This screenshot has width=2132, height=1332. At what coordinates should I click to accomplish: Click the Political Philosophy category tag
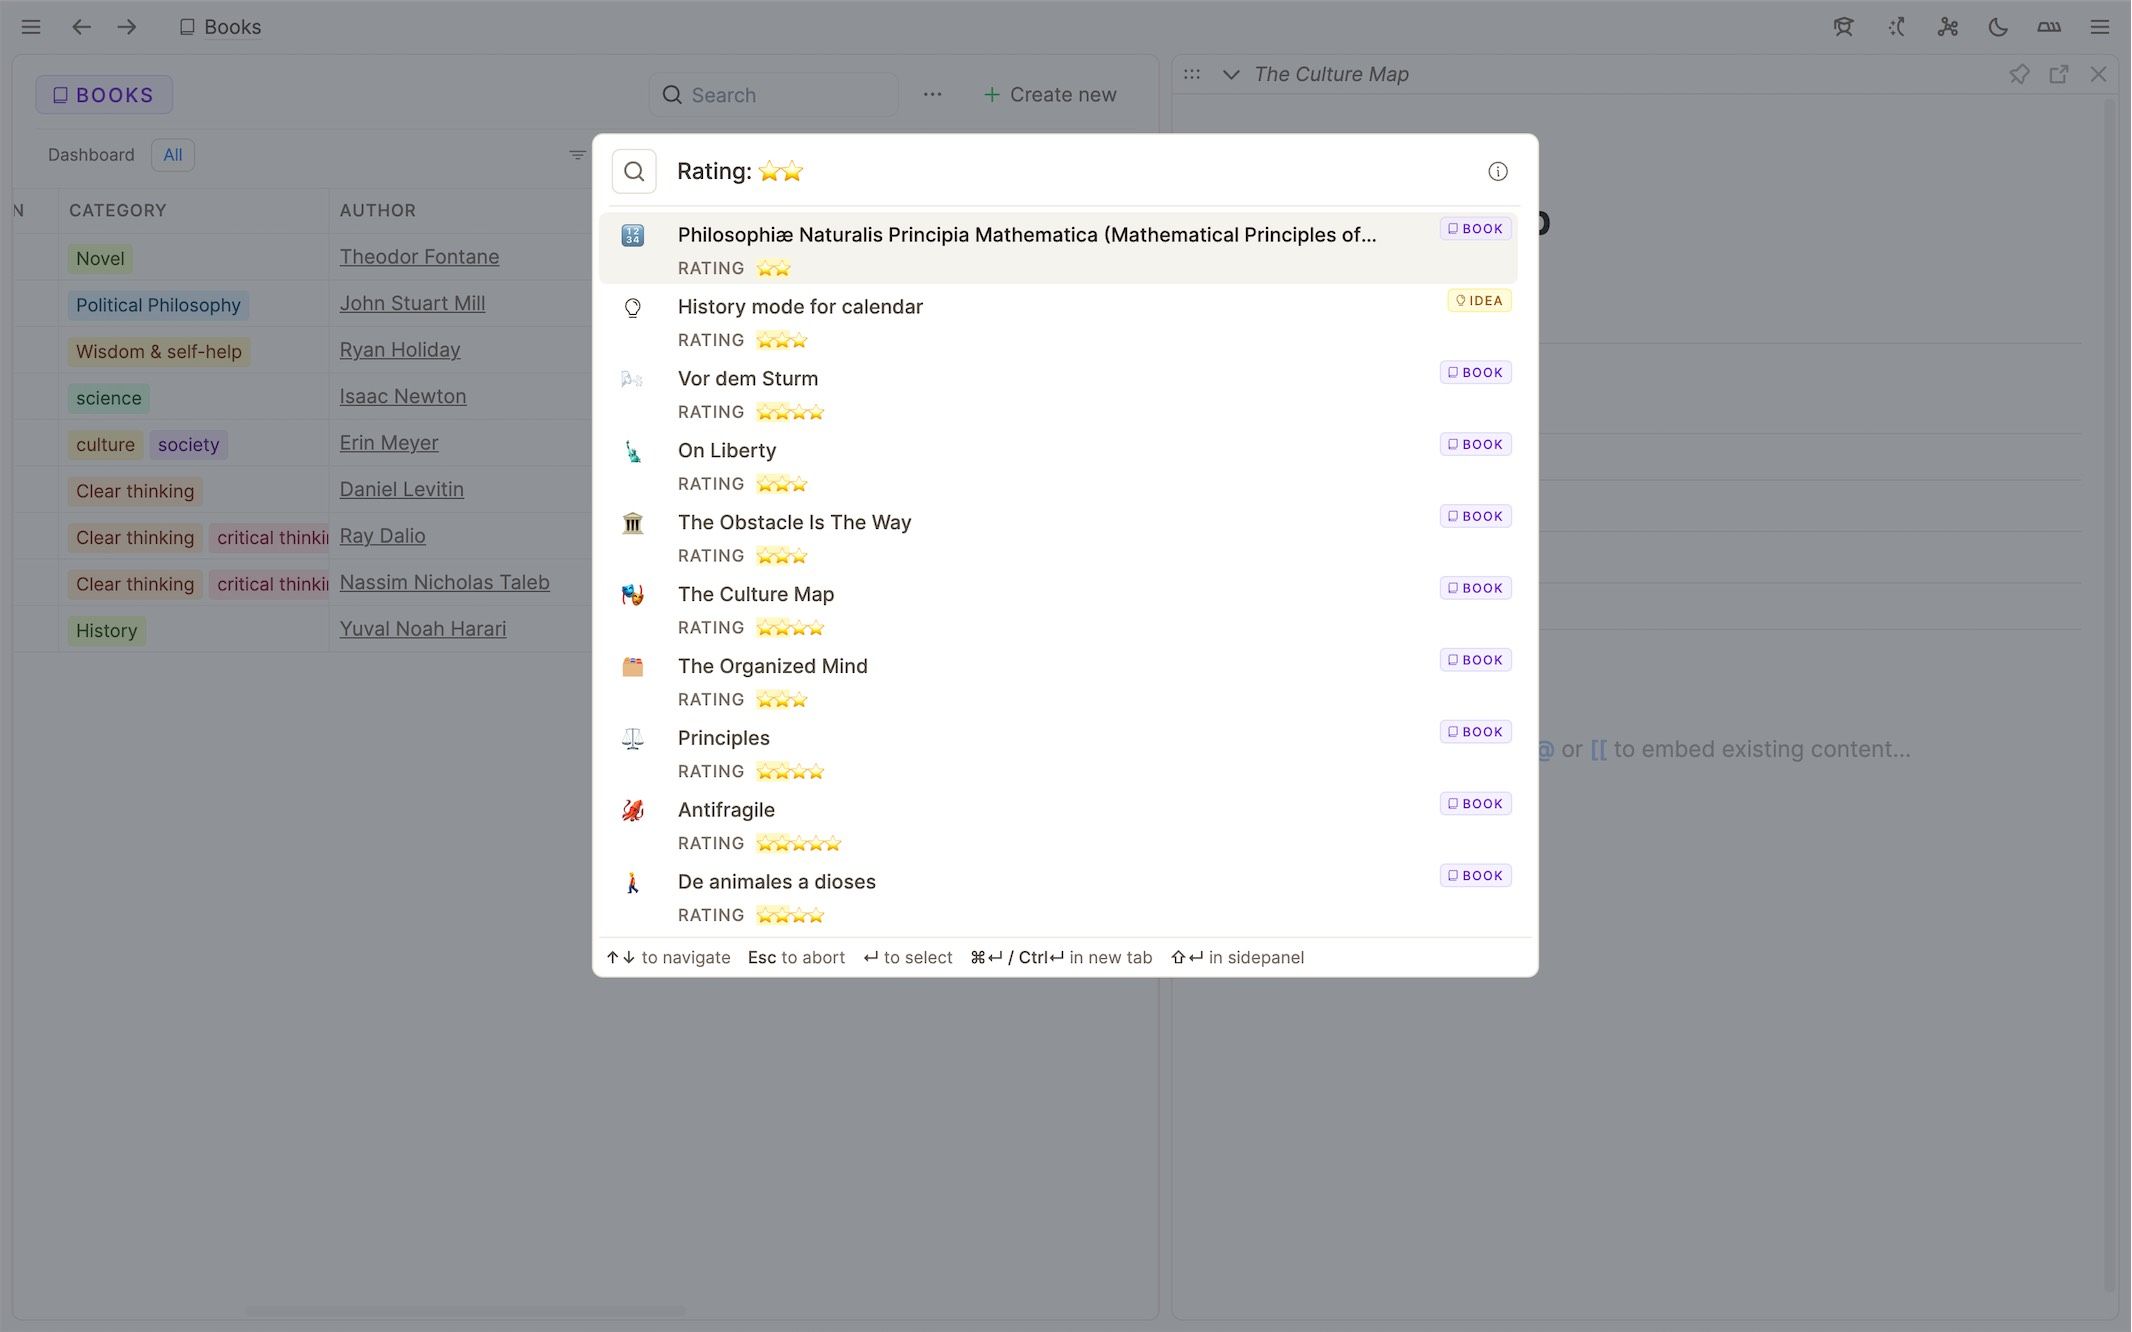coord(158,305)
